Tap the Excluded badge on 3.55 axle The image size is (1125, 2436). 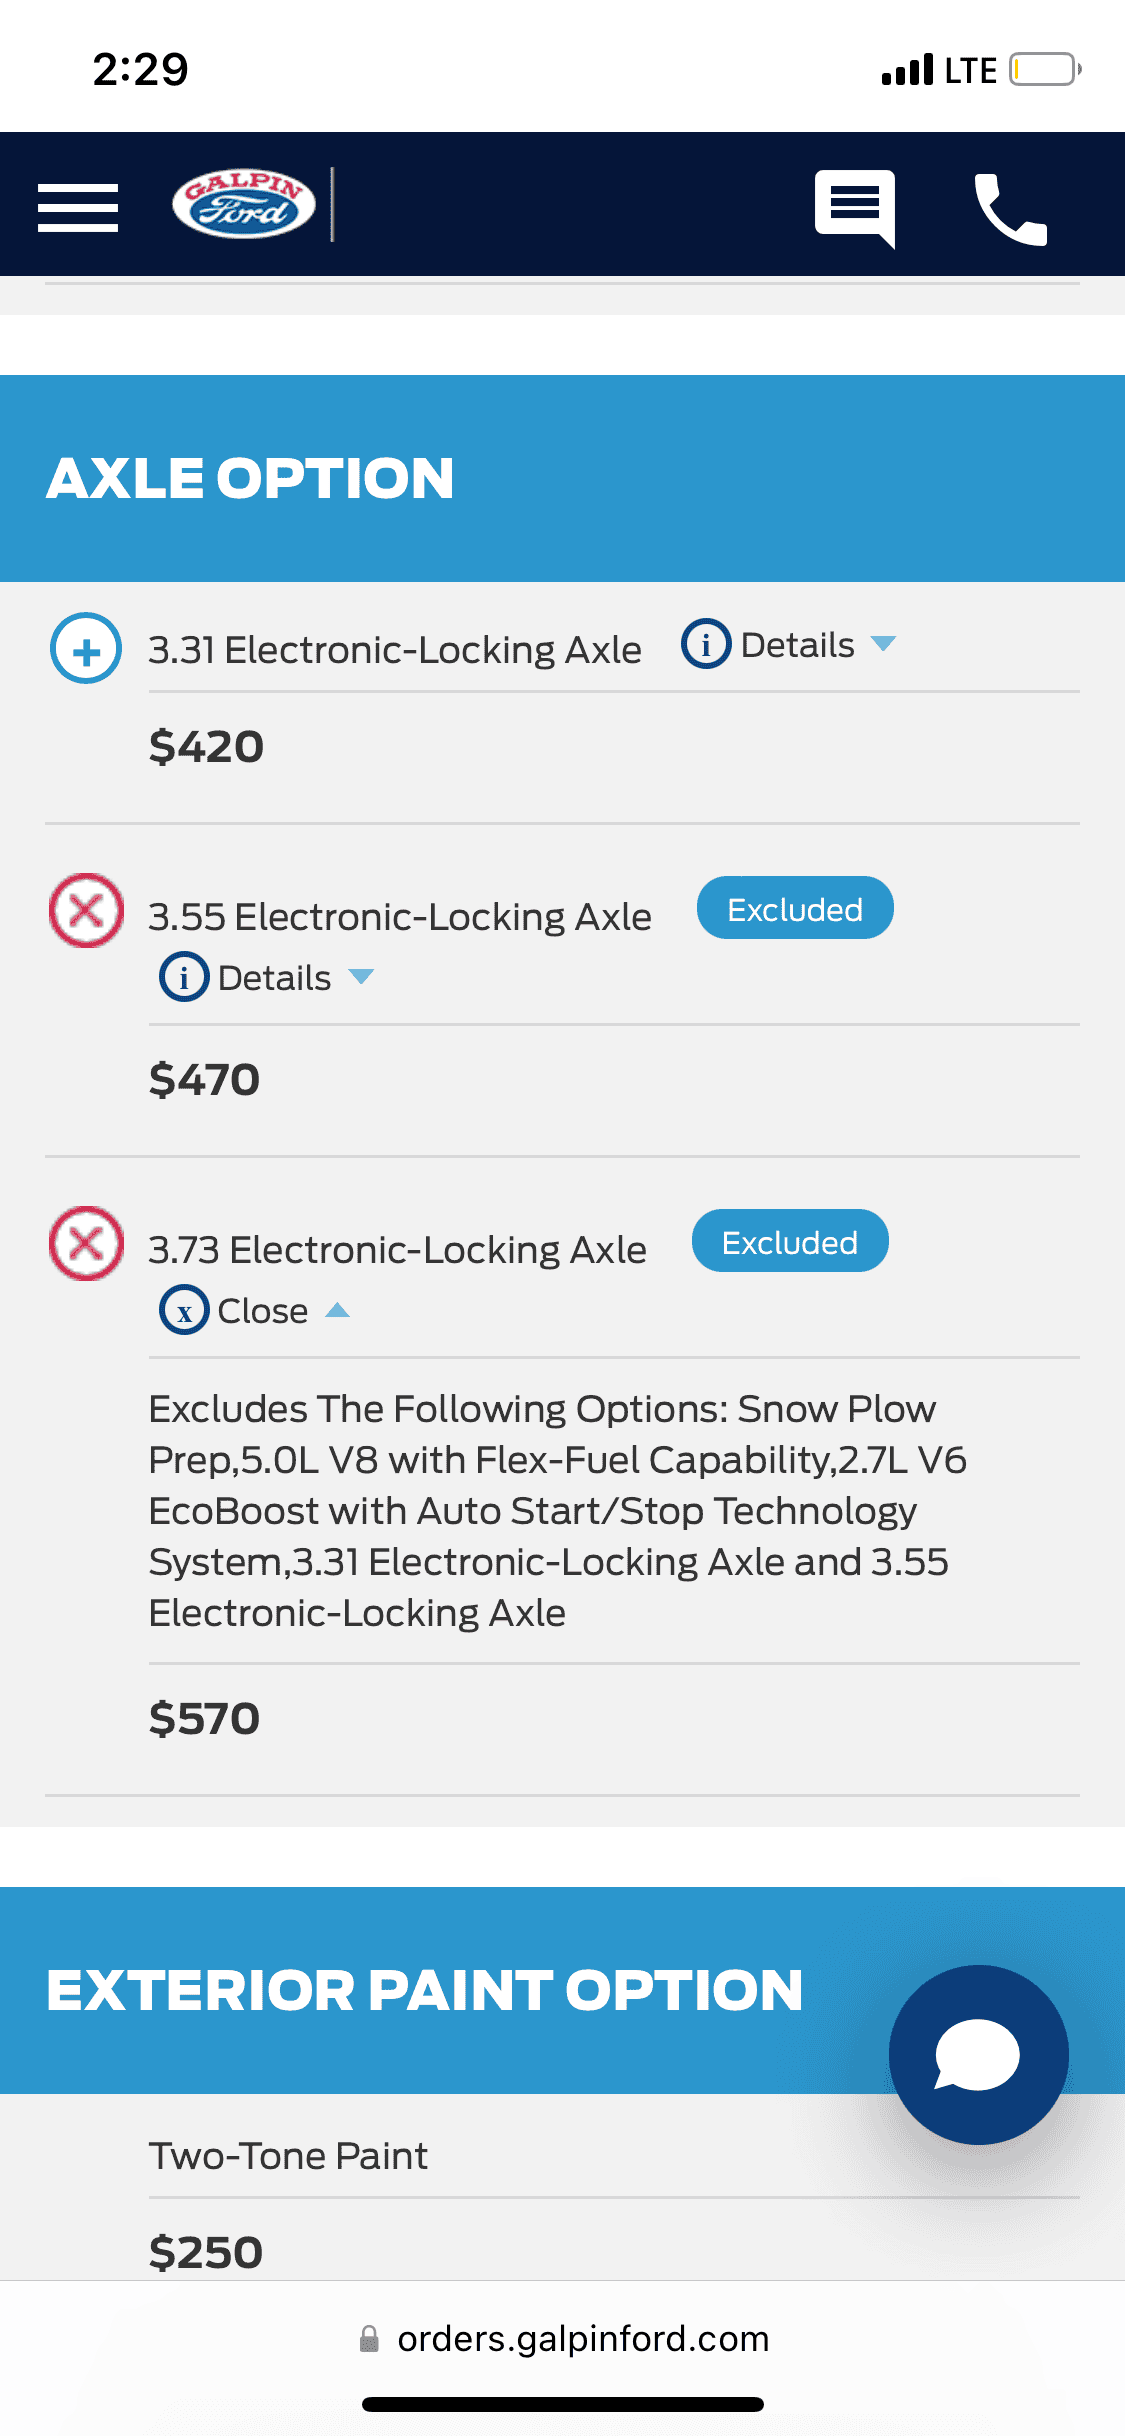coord(795,909)
